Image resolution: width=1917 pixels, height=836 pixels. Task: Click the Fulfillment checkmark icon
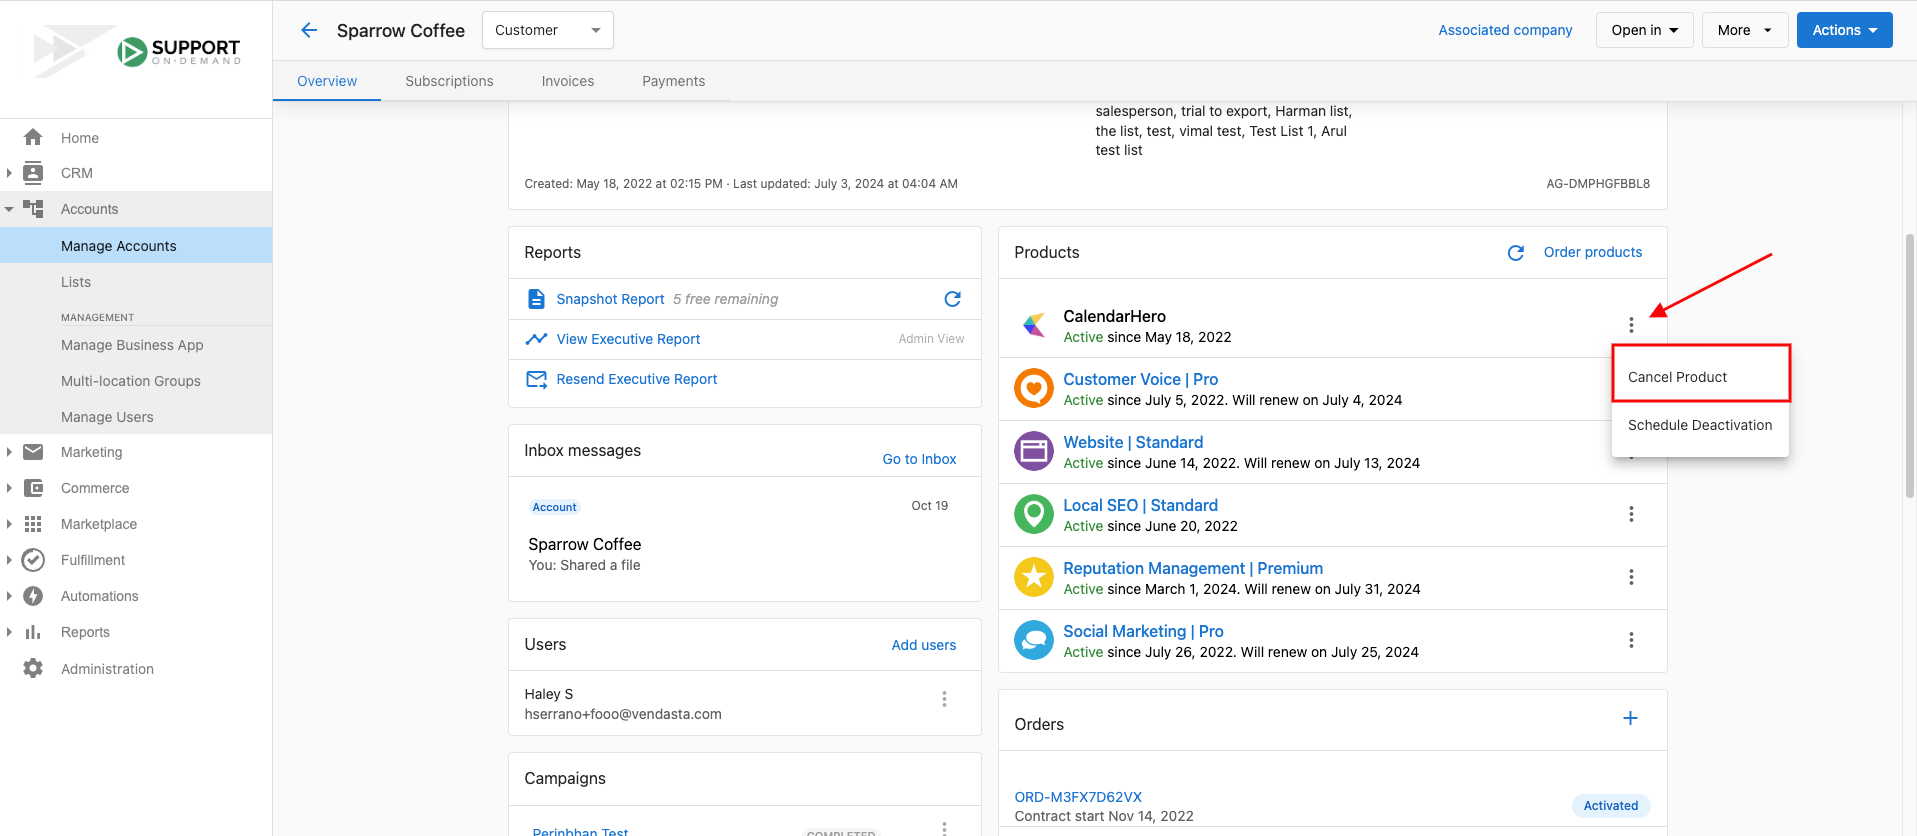click(33, 560)
